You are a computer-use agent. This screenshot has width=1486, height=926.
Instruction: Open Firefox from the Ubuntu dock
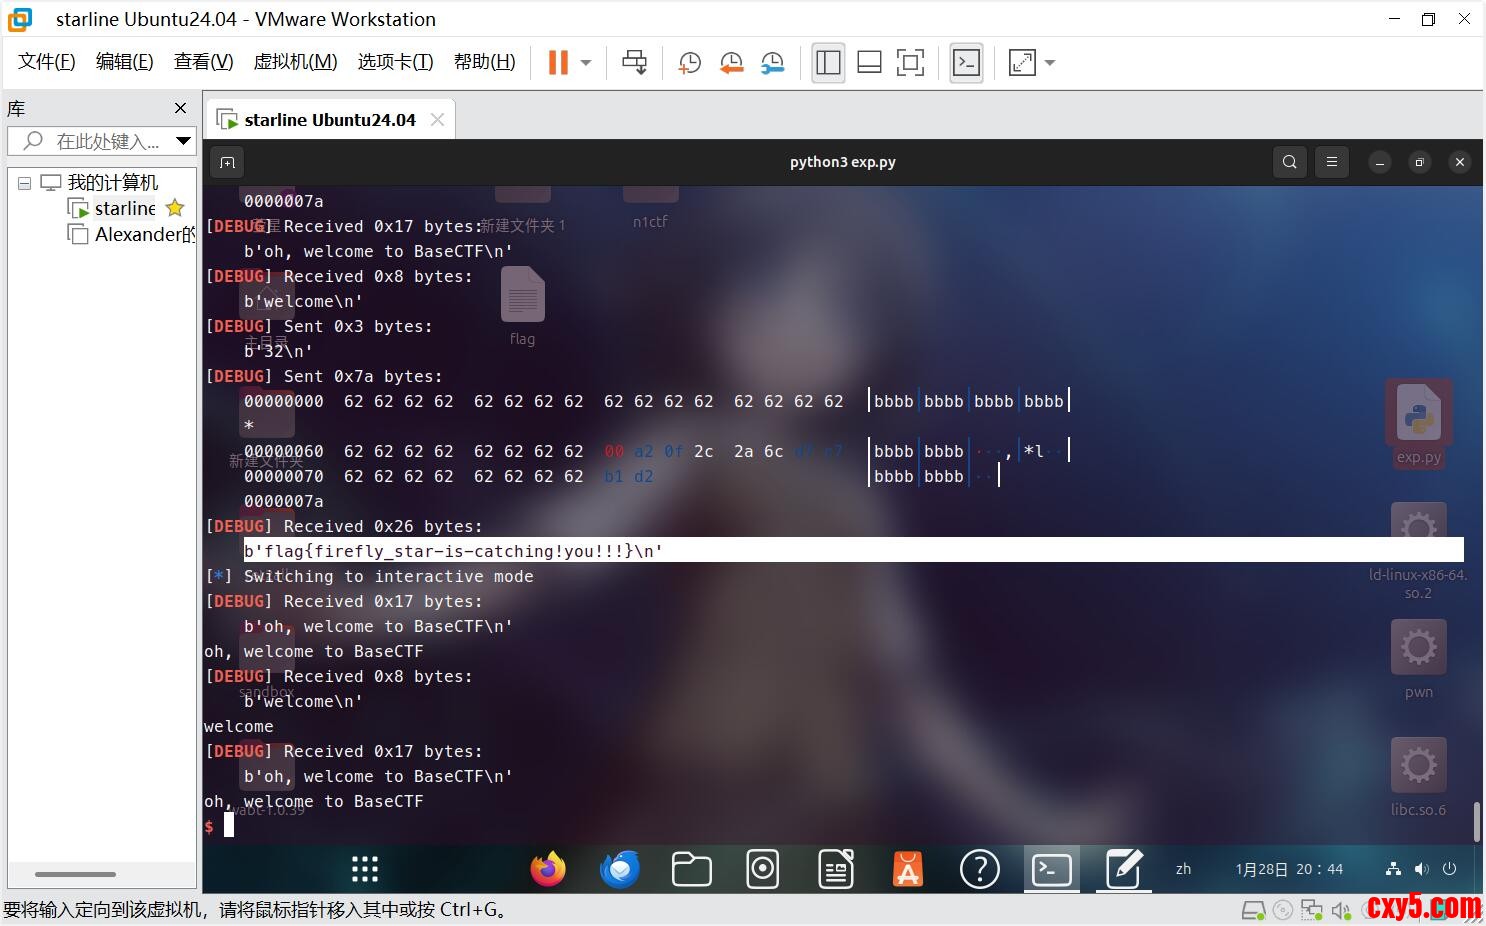[x=548, y=869]
